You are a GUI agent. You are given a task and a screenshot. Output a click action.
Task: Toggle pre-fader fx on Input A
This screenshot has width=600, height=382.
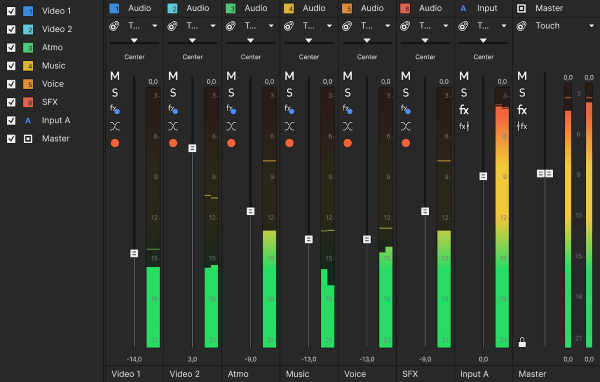click(x=464, y=126)
